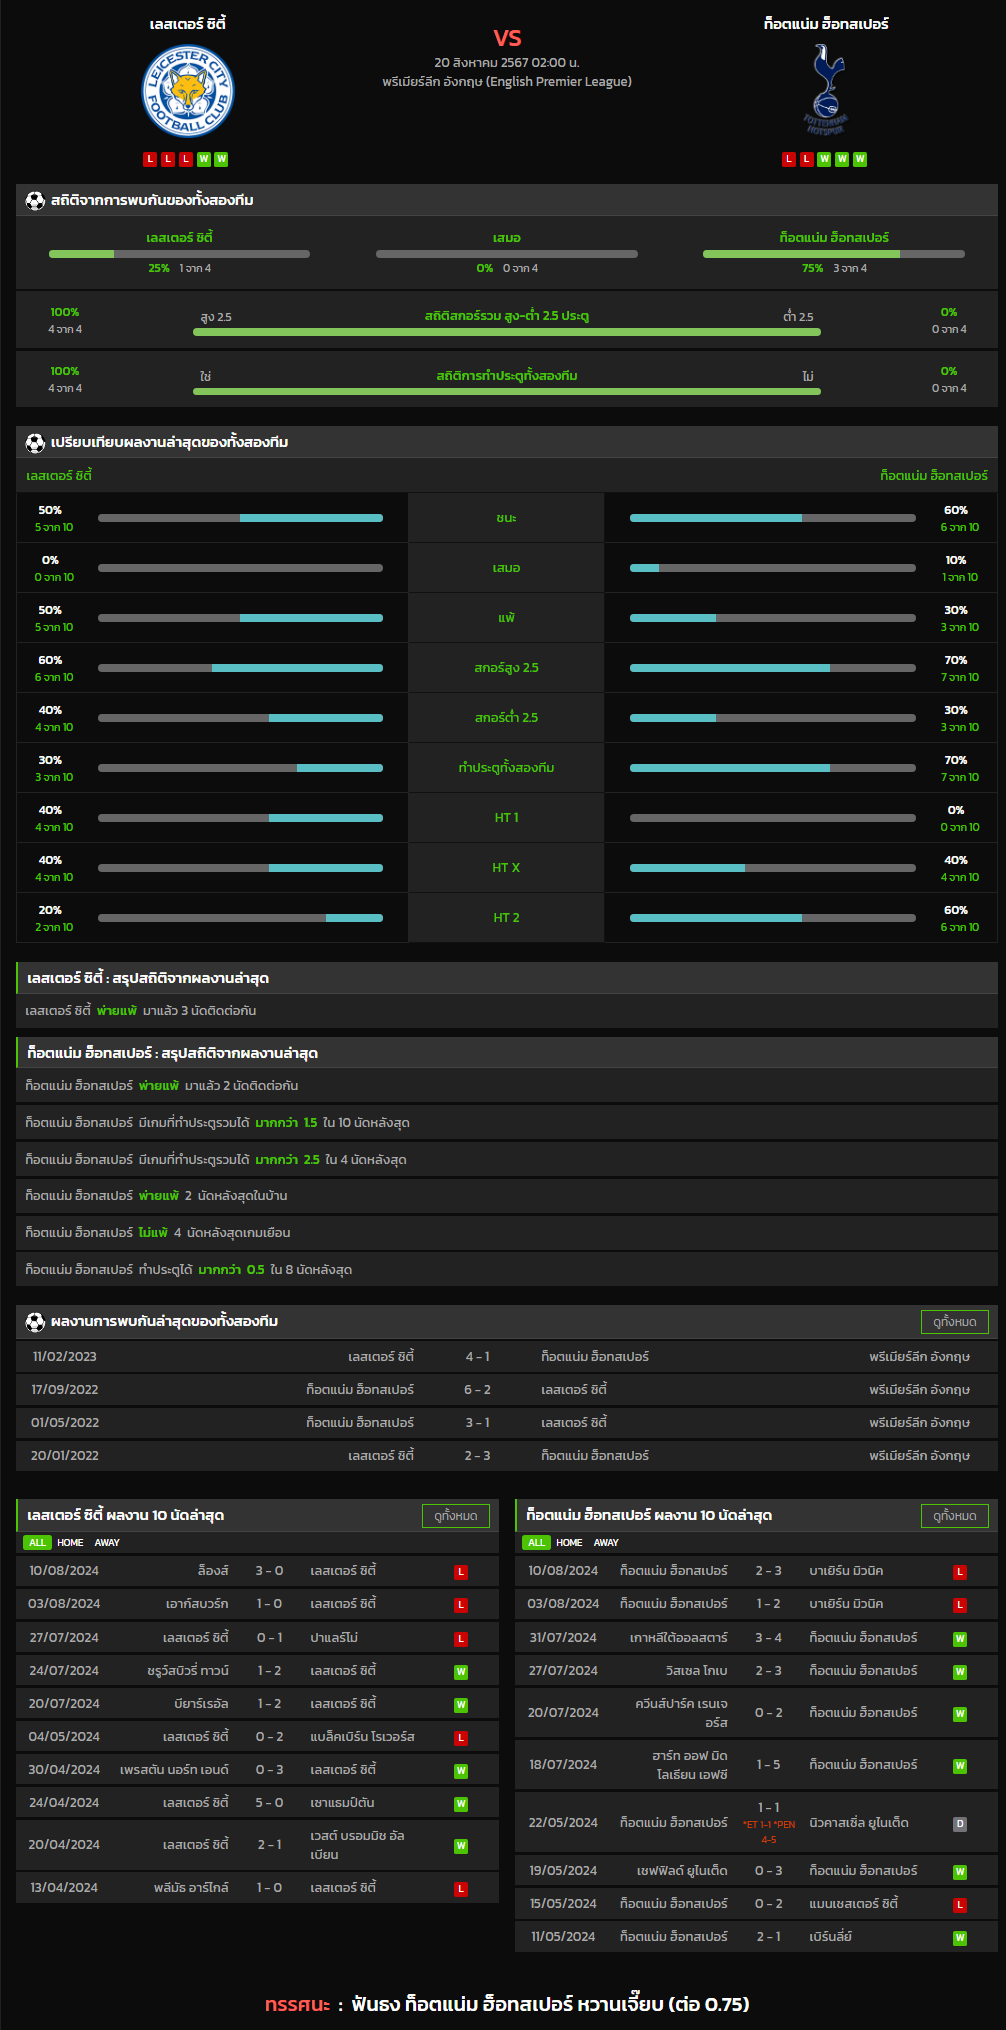The height and width of the screenshot is (2030, 1006).
Task: Click the match date 20 สิงหาคม 2567 02:00 น.
Action: point(507,63)
